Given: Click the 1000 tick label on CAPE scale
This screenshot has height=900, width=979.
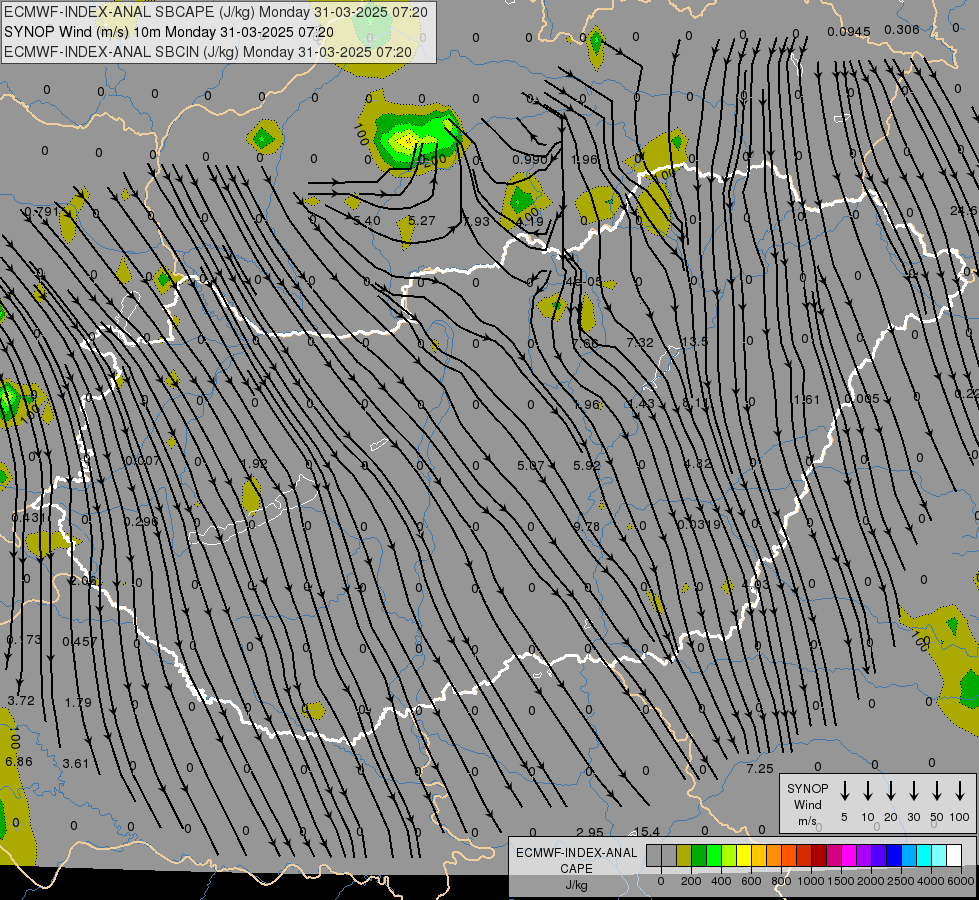Looking at the screenshot, I should coord(810,881).
